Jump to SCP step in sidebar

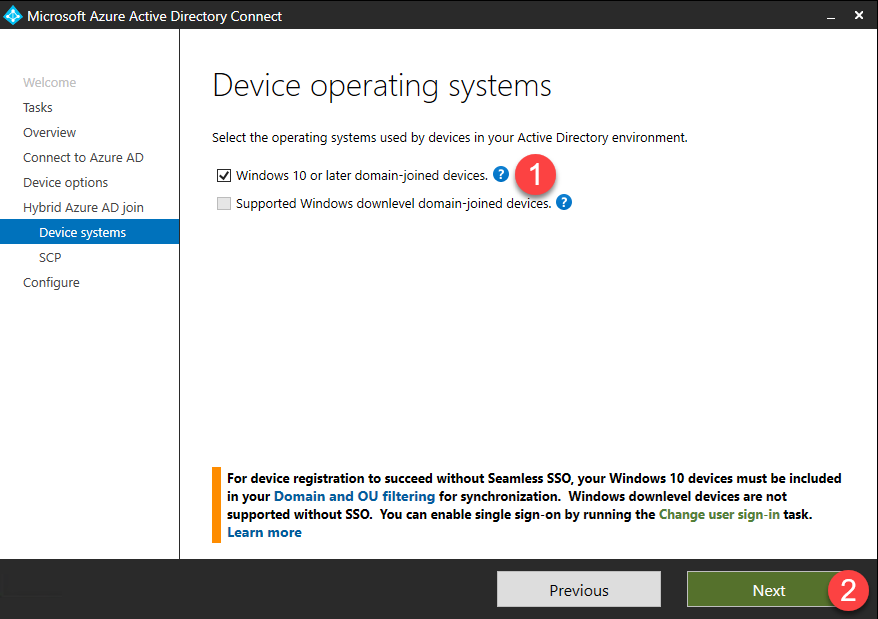(50, 258)
